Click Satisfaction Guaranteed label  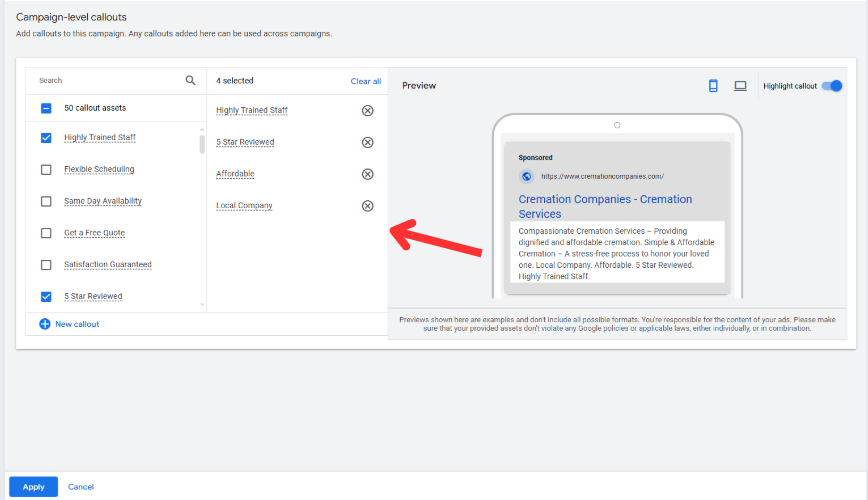click(108, 264)
